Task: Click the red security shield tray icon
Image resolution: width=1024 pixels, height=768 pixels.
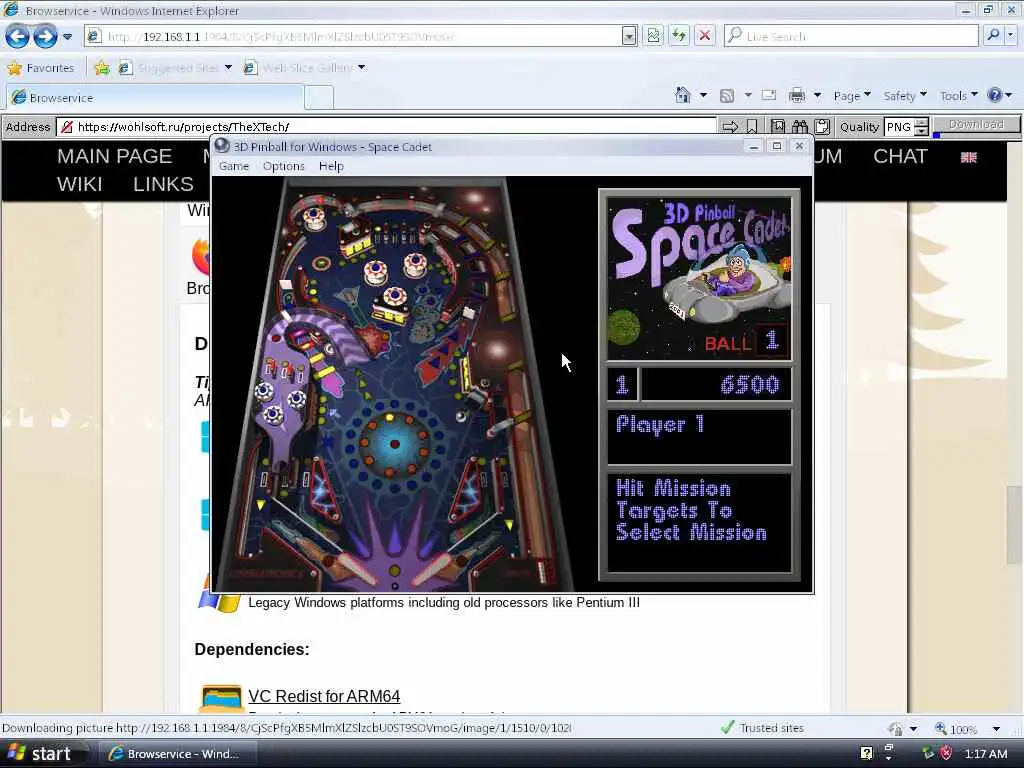Action: tap(946, 753)
